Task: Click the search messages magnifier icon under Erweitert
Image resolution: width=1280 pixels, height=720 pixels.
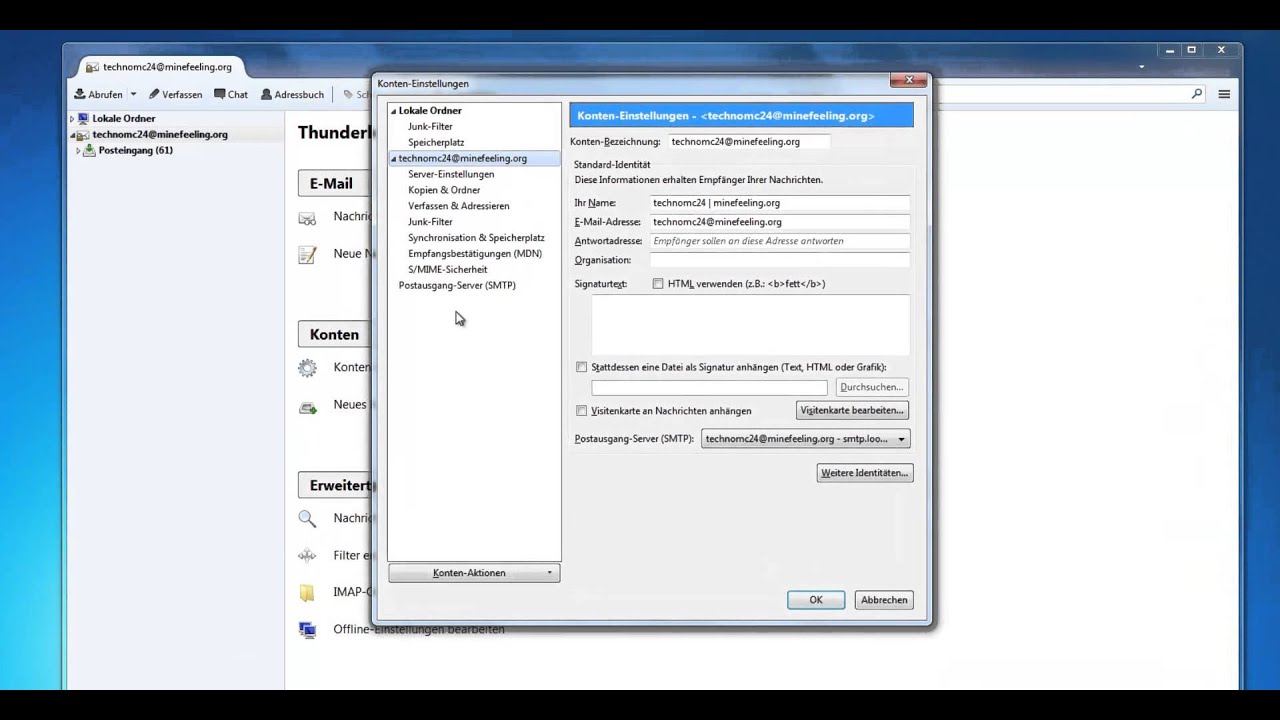Action: point(308,518)
